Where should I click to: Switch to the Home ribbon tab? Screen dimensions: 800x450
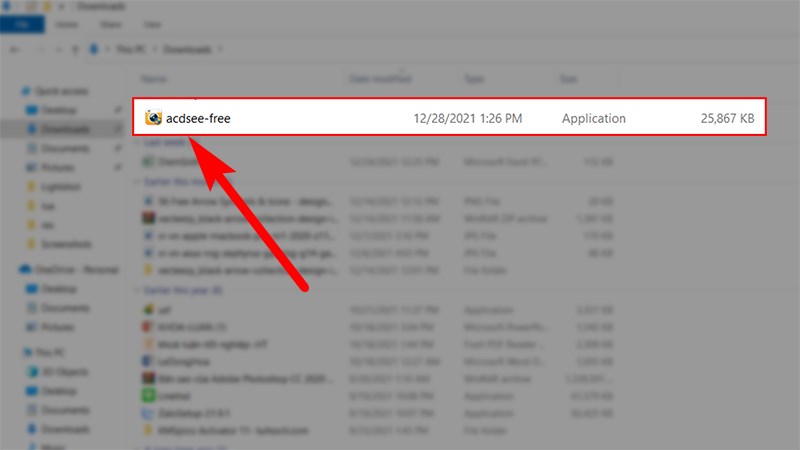[x=66, y=24]
